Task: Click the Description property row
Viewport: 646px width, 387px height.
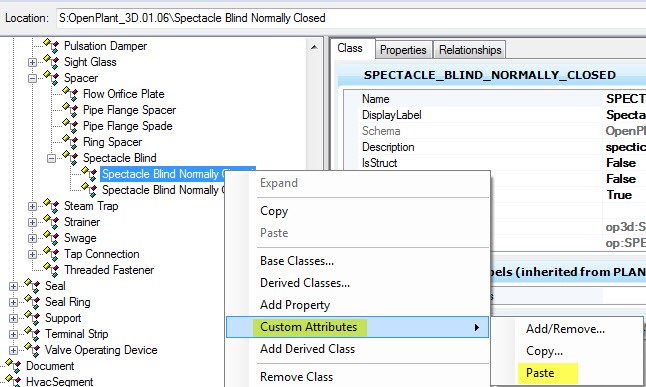Action: (495, 147)
